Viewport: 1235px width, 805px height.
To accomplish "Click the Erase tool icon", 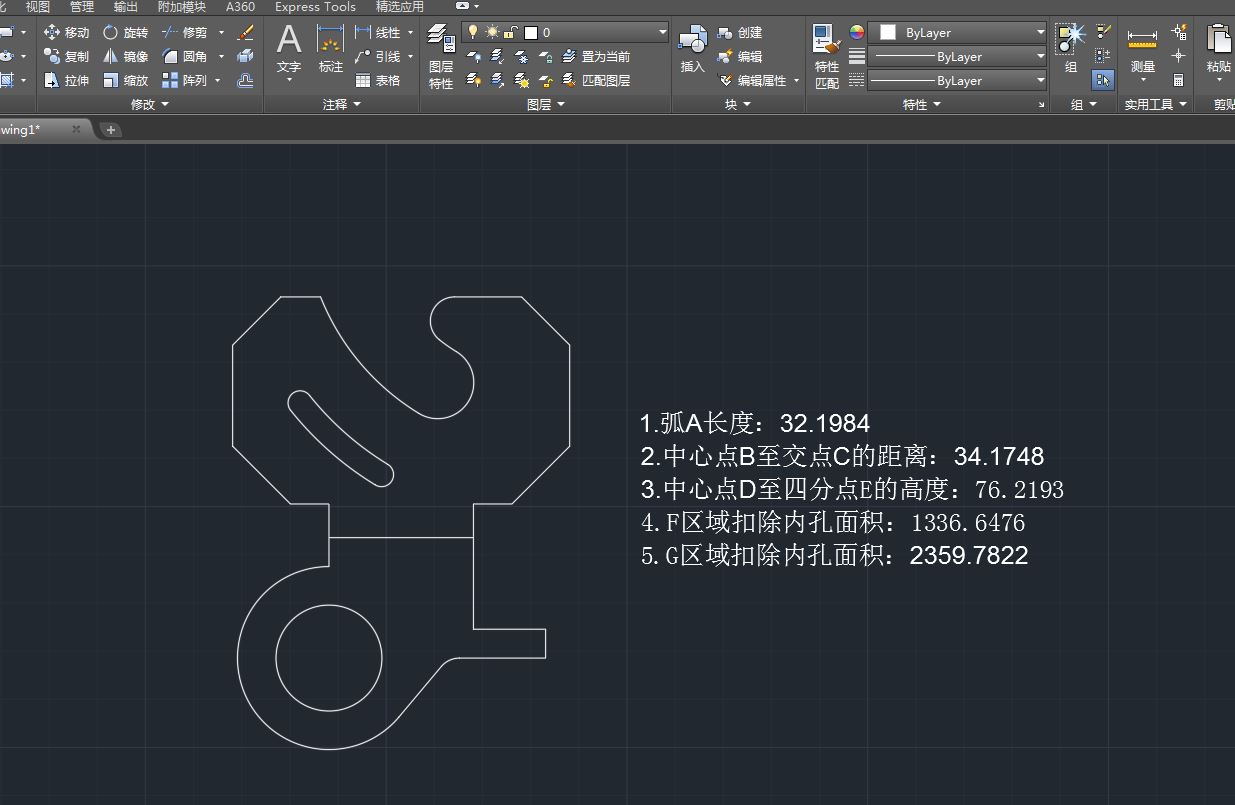I will pyautogui.click(x=245, y=32).
